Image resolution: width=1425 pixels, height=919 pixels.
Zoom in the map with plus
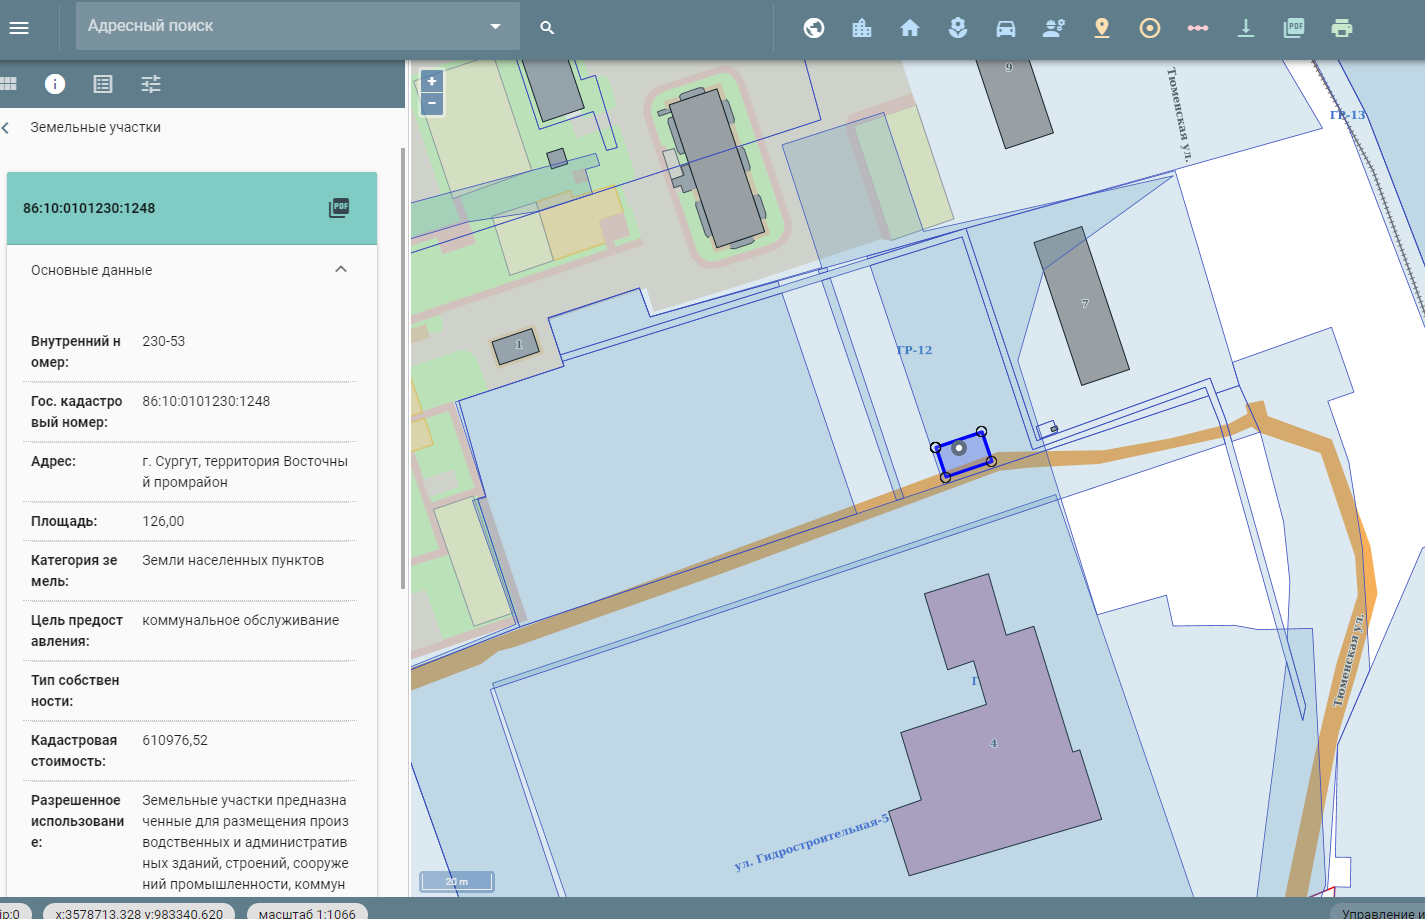(x=432, y=82)
